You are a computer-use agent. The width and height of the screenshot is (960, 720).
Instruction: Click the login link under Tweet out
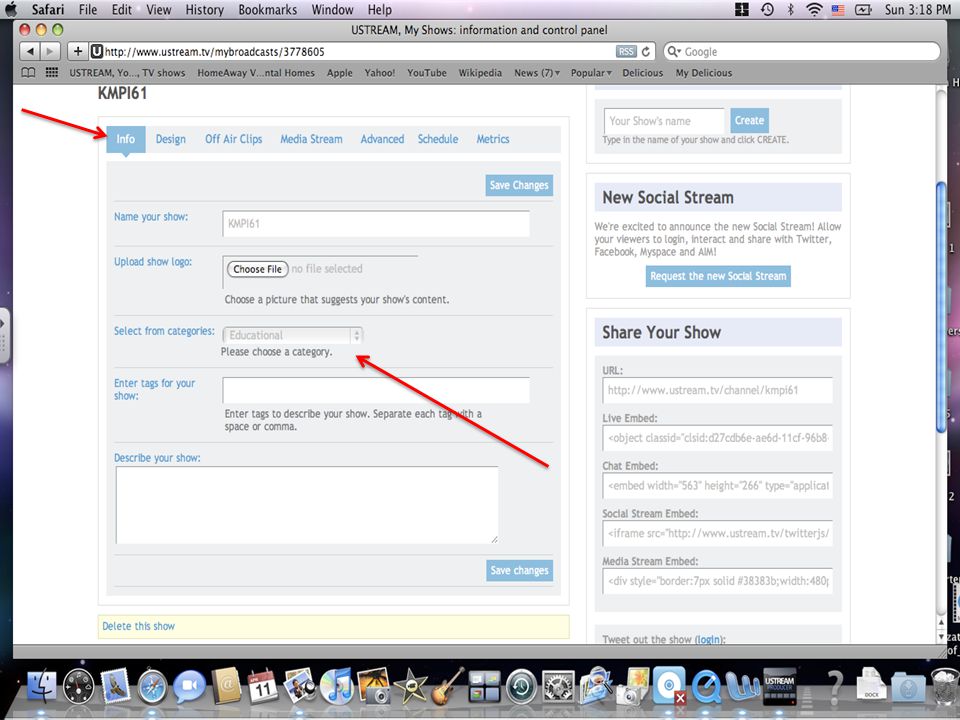pos(708,639)
